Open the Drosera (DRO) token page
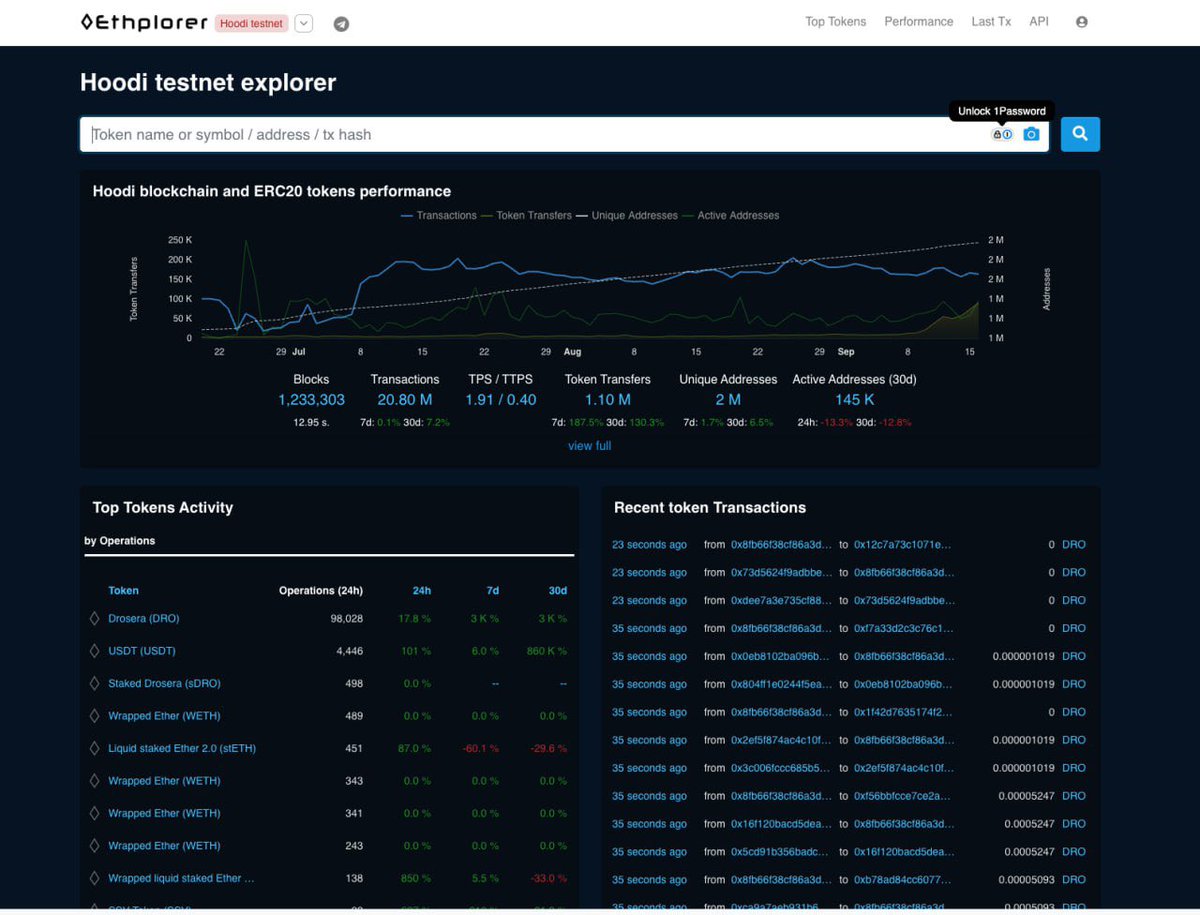 point(144,619)
